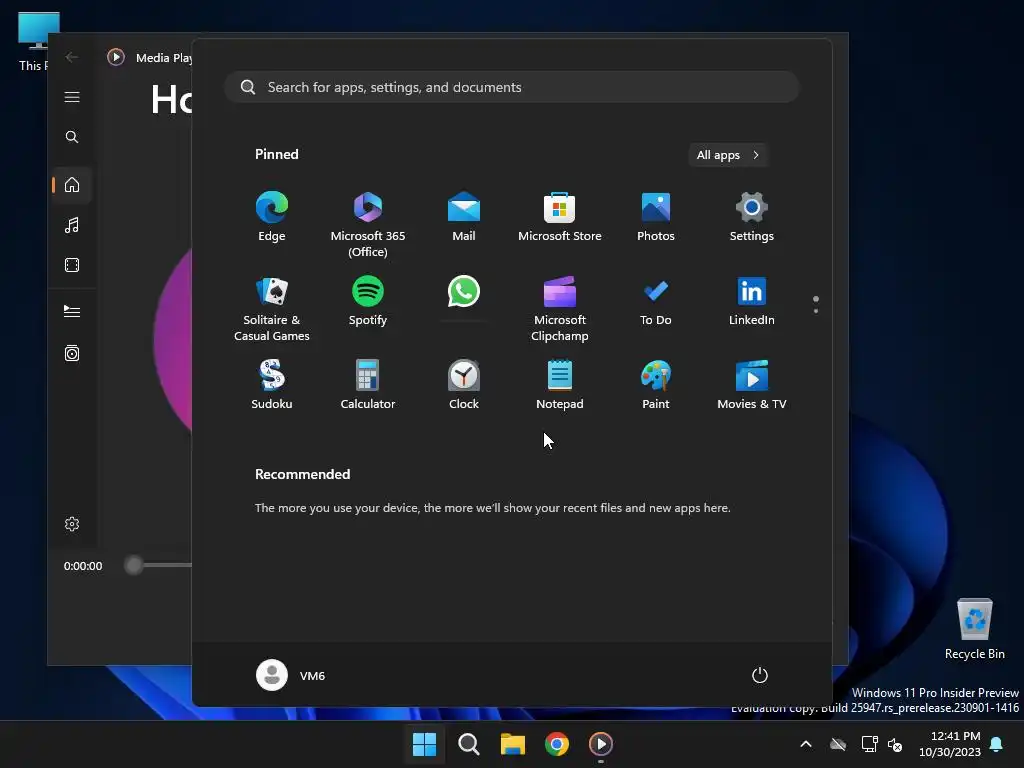Click the Start menu power button

coord(760,675)
